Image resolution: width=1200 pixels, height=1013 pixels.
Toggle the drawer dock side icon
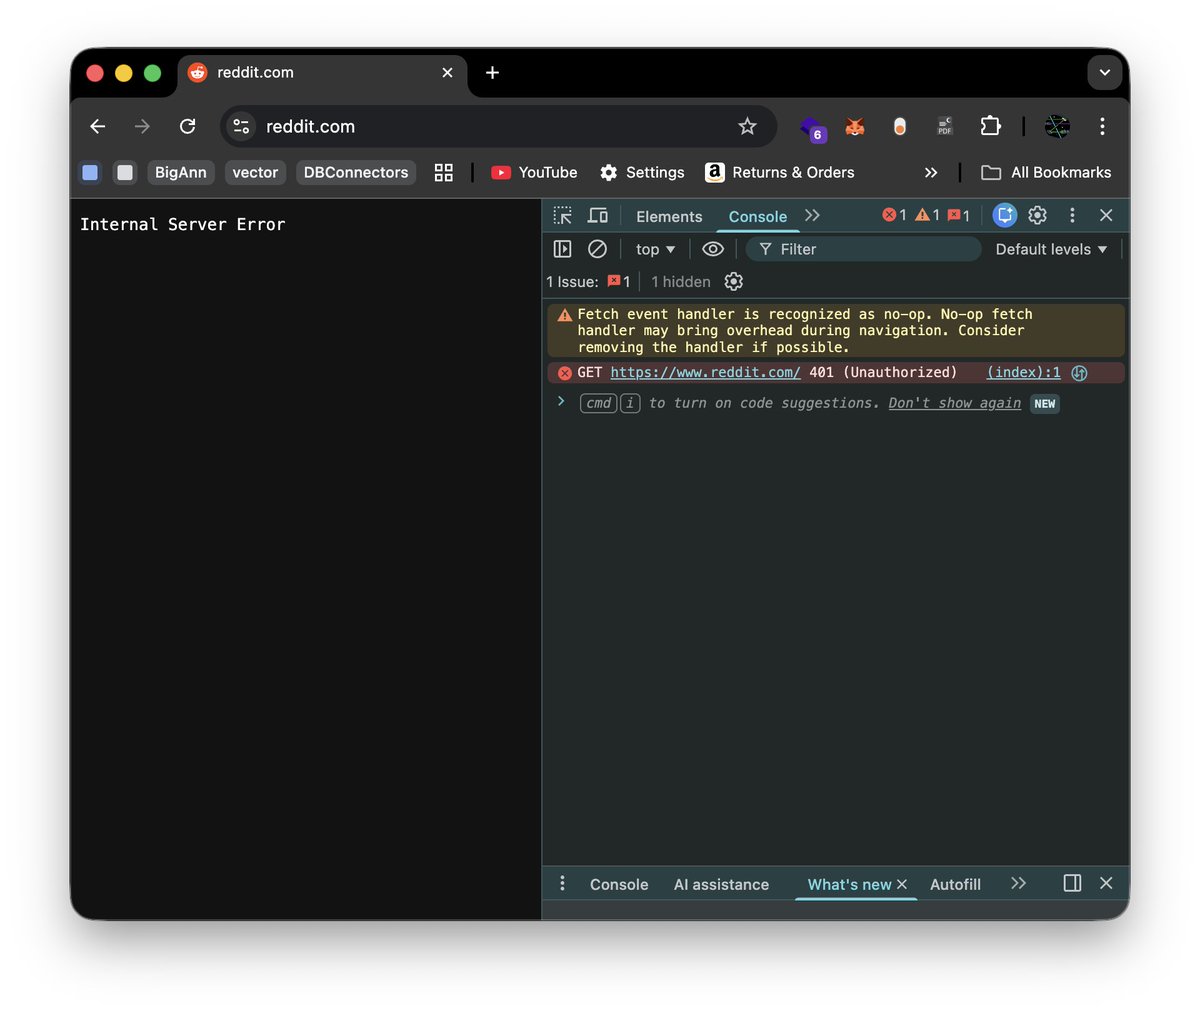pos(1072,883)
